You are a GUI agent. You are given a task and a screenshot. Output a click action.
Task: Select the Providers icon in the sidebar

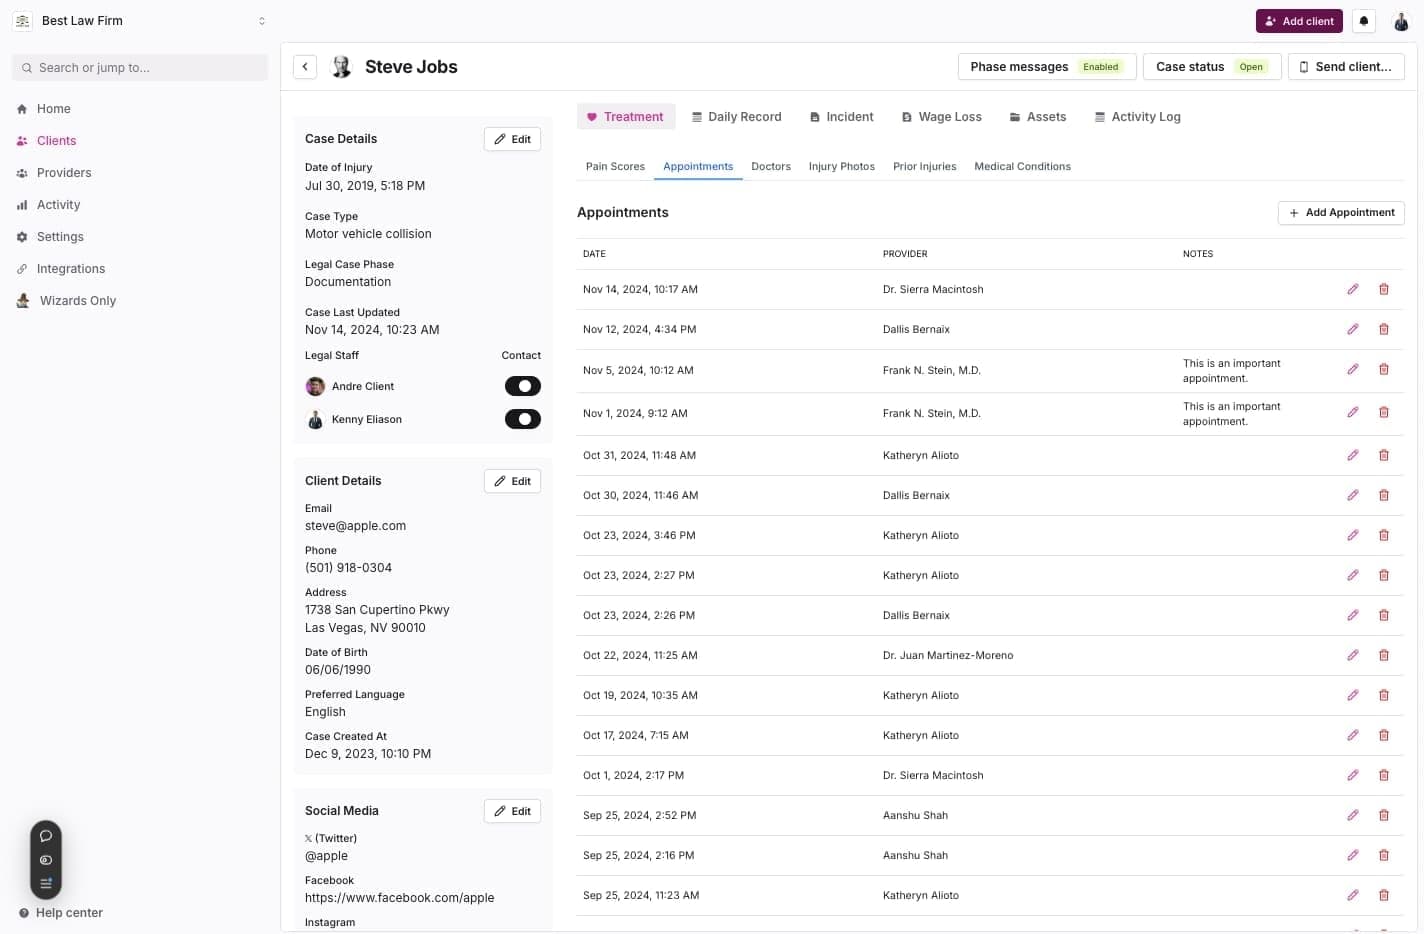(x=22, y=172)
